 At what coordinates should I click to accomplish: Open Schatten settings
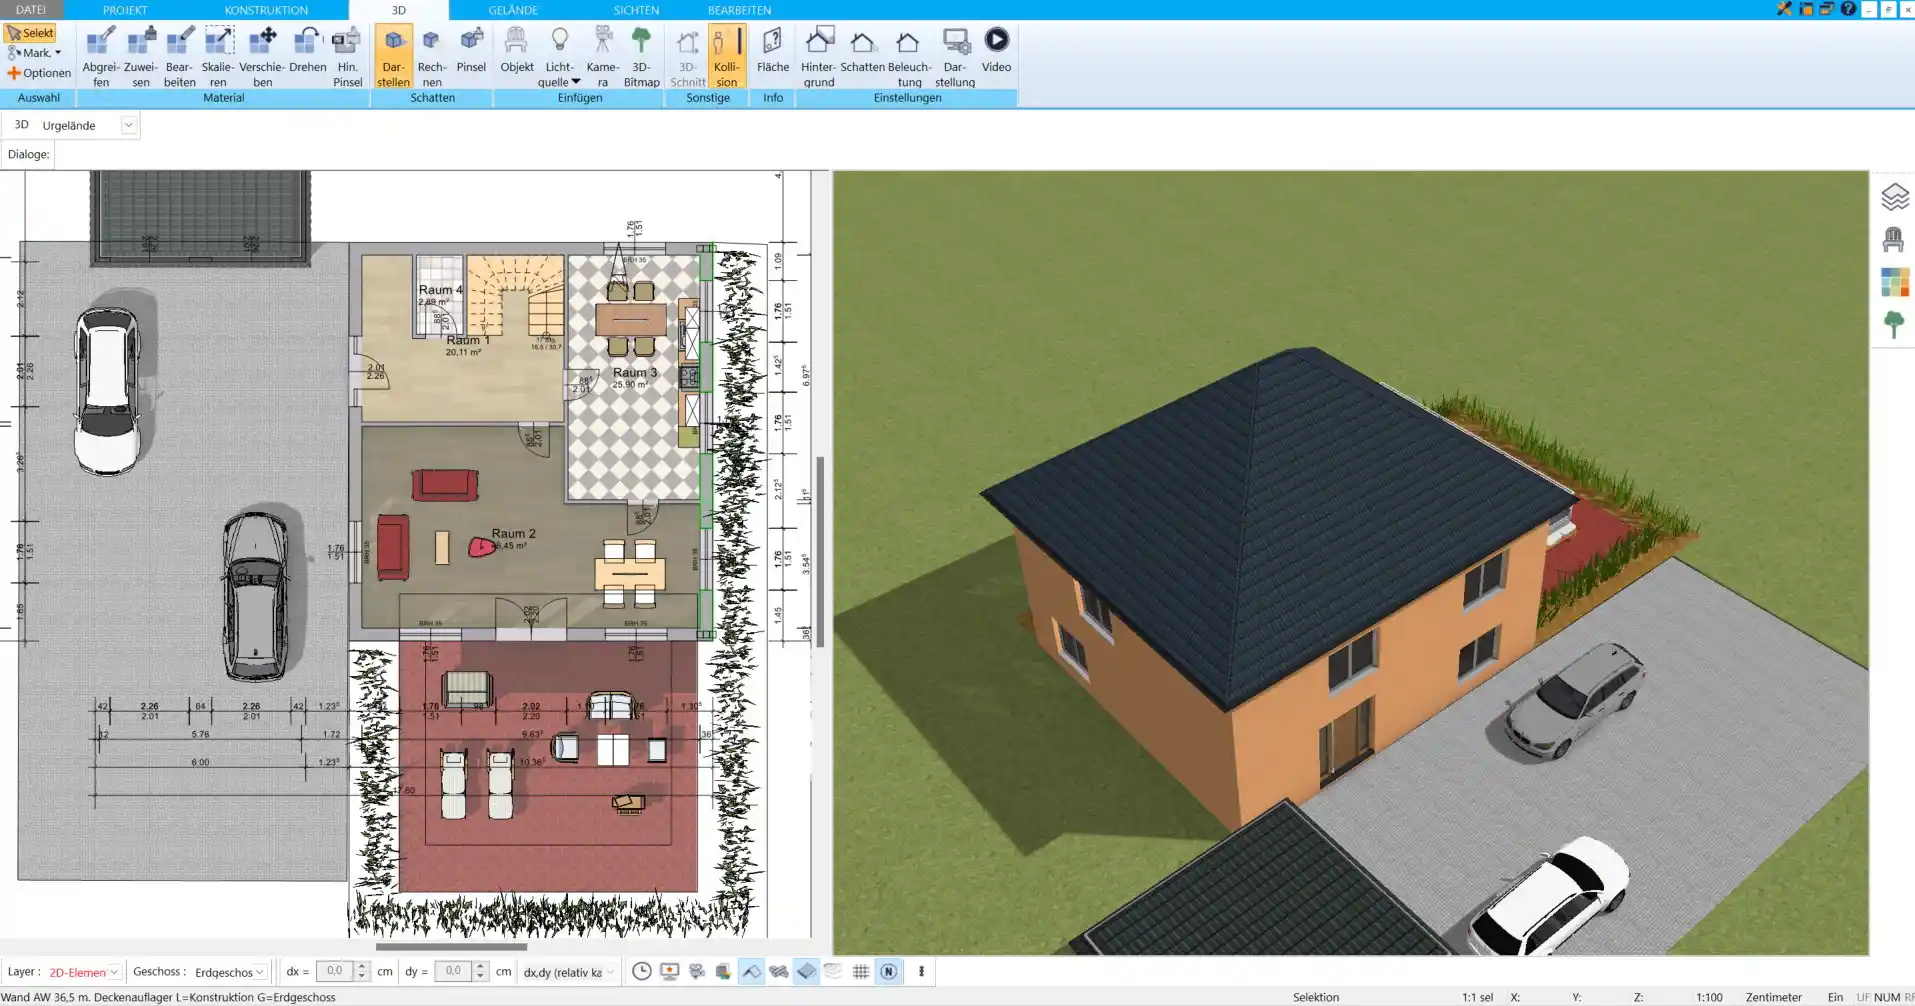point(862,50)
